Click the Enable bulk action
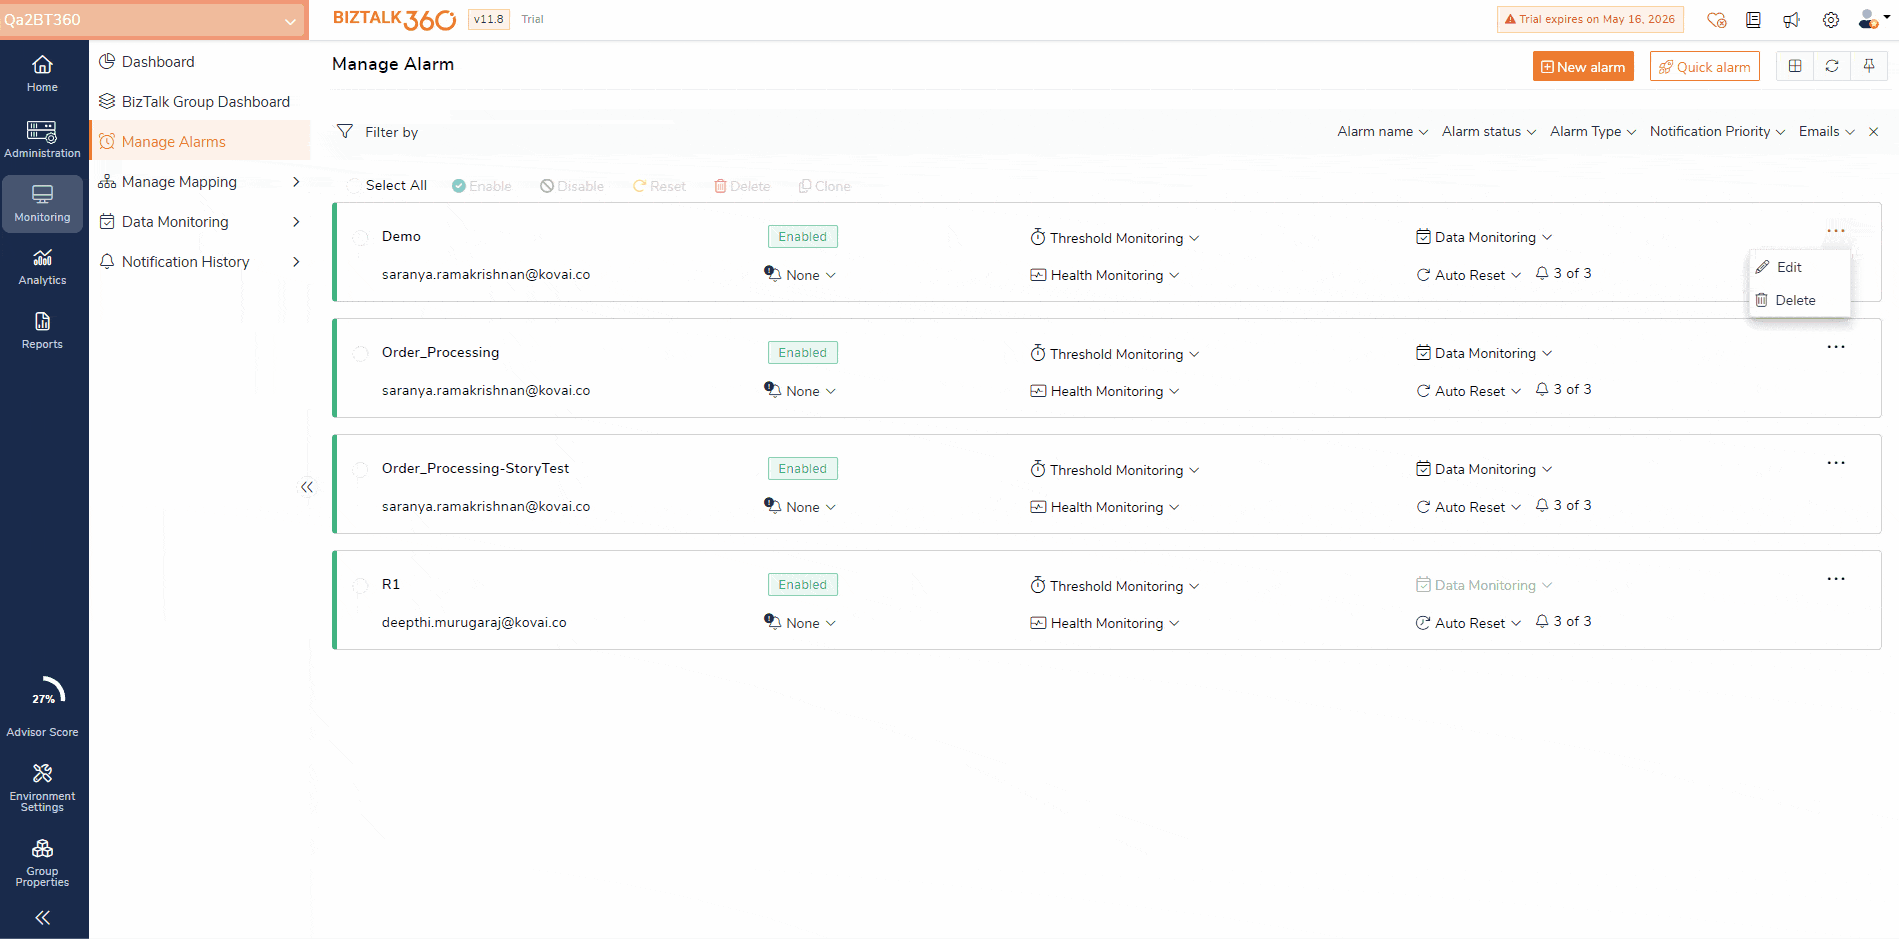Screen dimensions: 1899x939 [481, 186]
